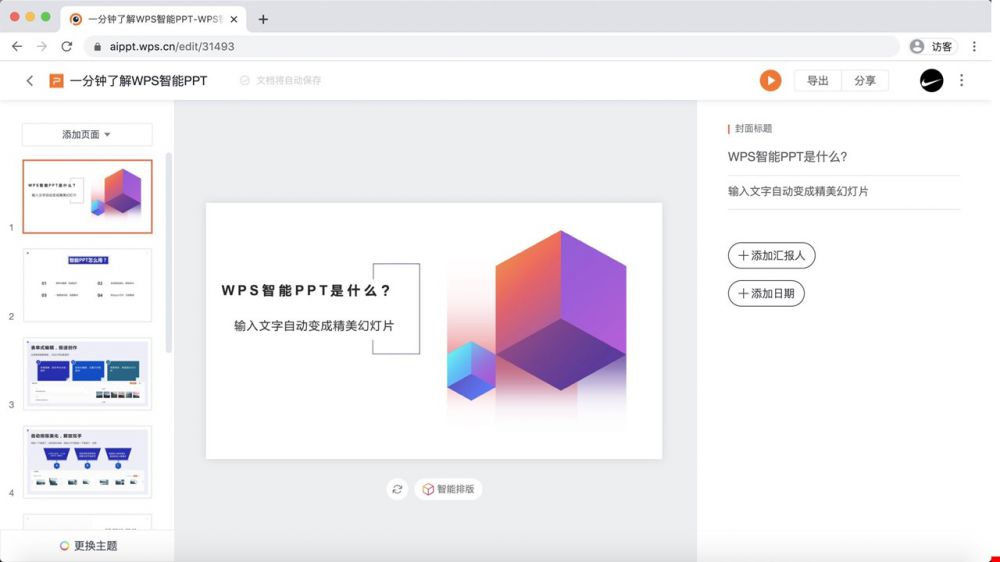This screenshot has width=1000, height=562.
Task: Select slide 4 thumbnail
Action: [x=87, y=462]
